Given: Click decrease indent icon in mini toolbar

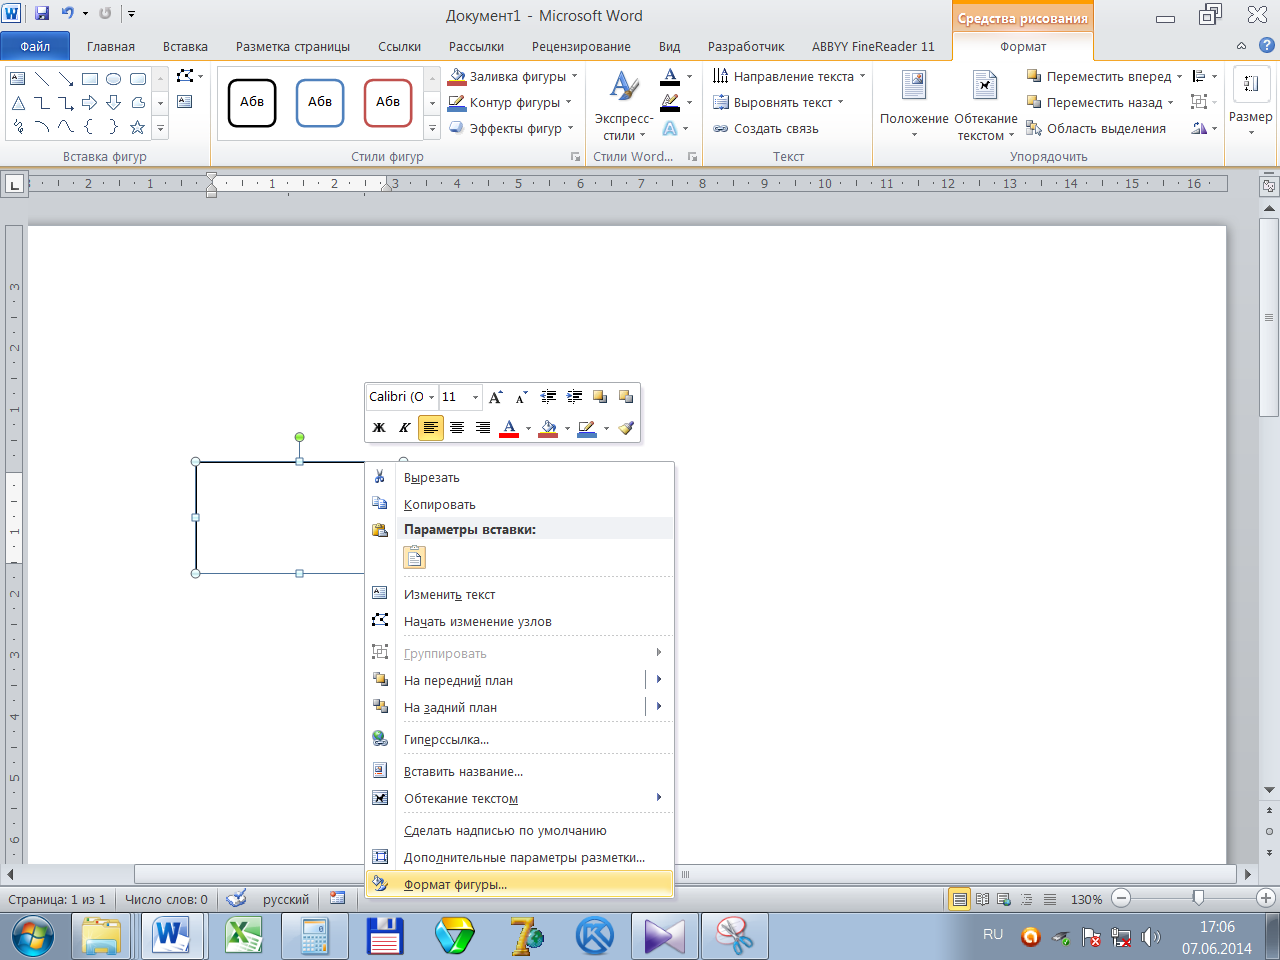Looking at the screenshot, I should pos(548,397).
